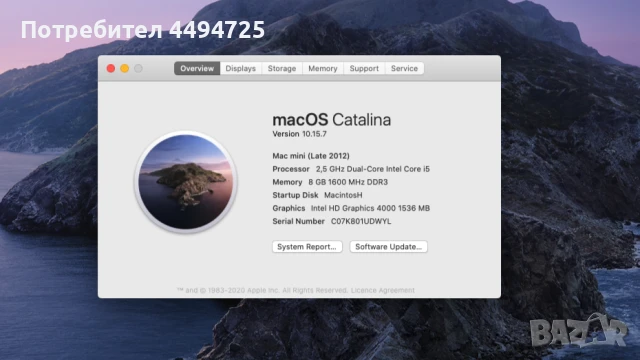Select the Memory tab
This screenshot has height=360, width=640.
tap(323, 69)
